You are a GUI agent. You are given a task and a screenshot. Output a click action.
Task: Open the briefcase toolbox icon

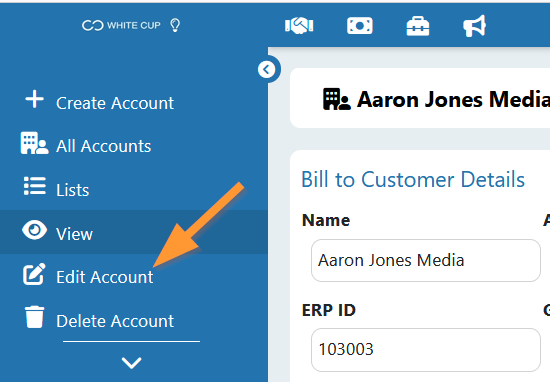[417, 26]
